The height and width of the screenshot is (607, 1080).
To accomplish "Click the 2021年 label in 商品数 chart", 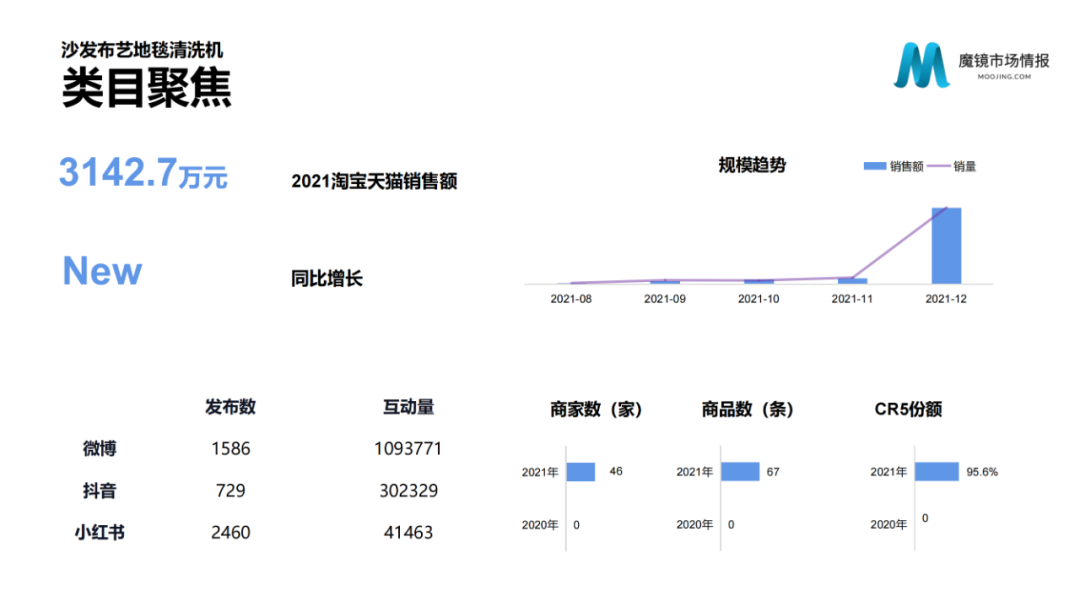I will (x=694, y=472).
